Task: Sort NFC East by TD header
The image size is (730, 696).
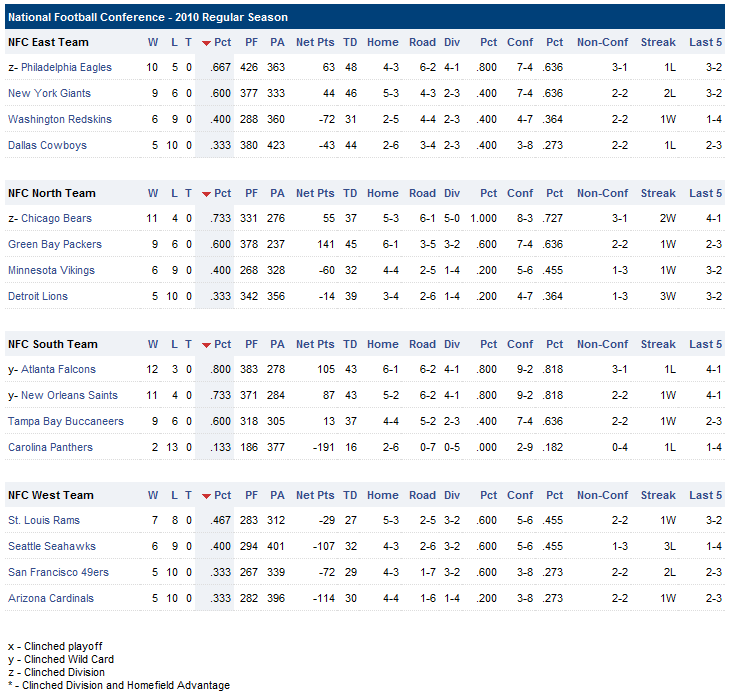Action: click(350, 42)
